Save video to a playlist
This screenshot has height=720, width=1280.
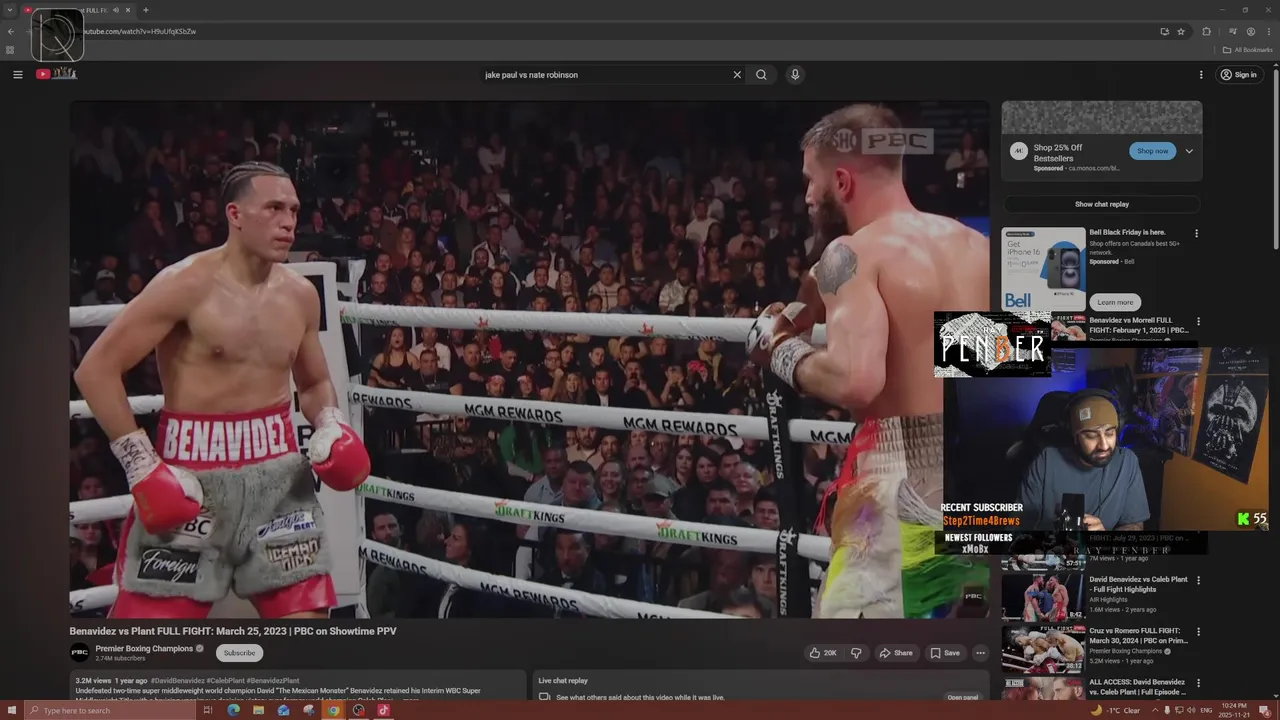[x=945, y=653]
